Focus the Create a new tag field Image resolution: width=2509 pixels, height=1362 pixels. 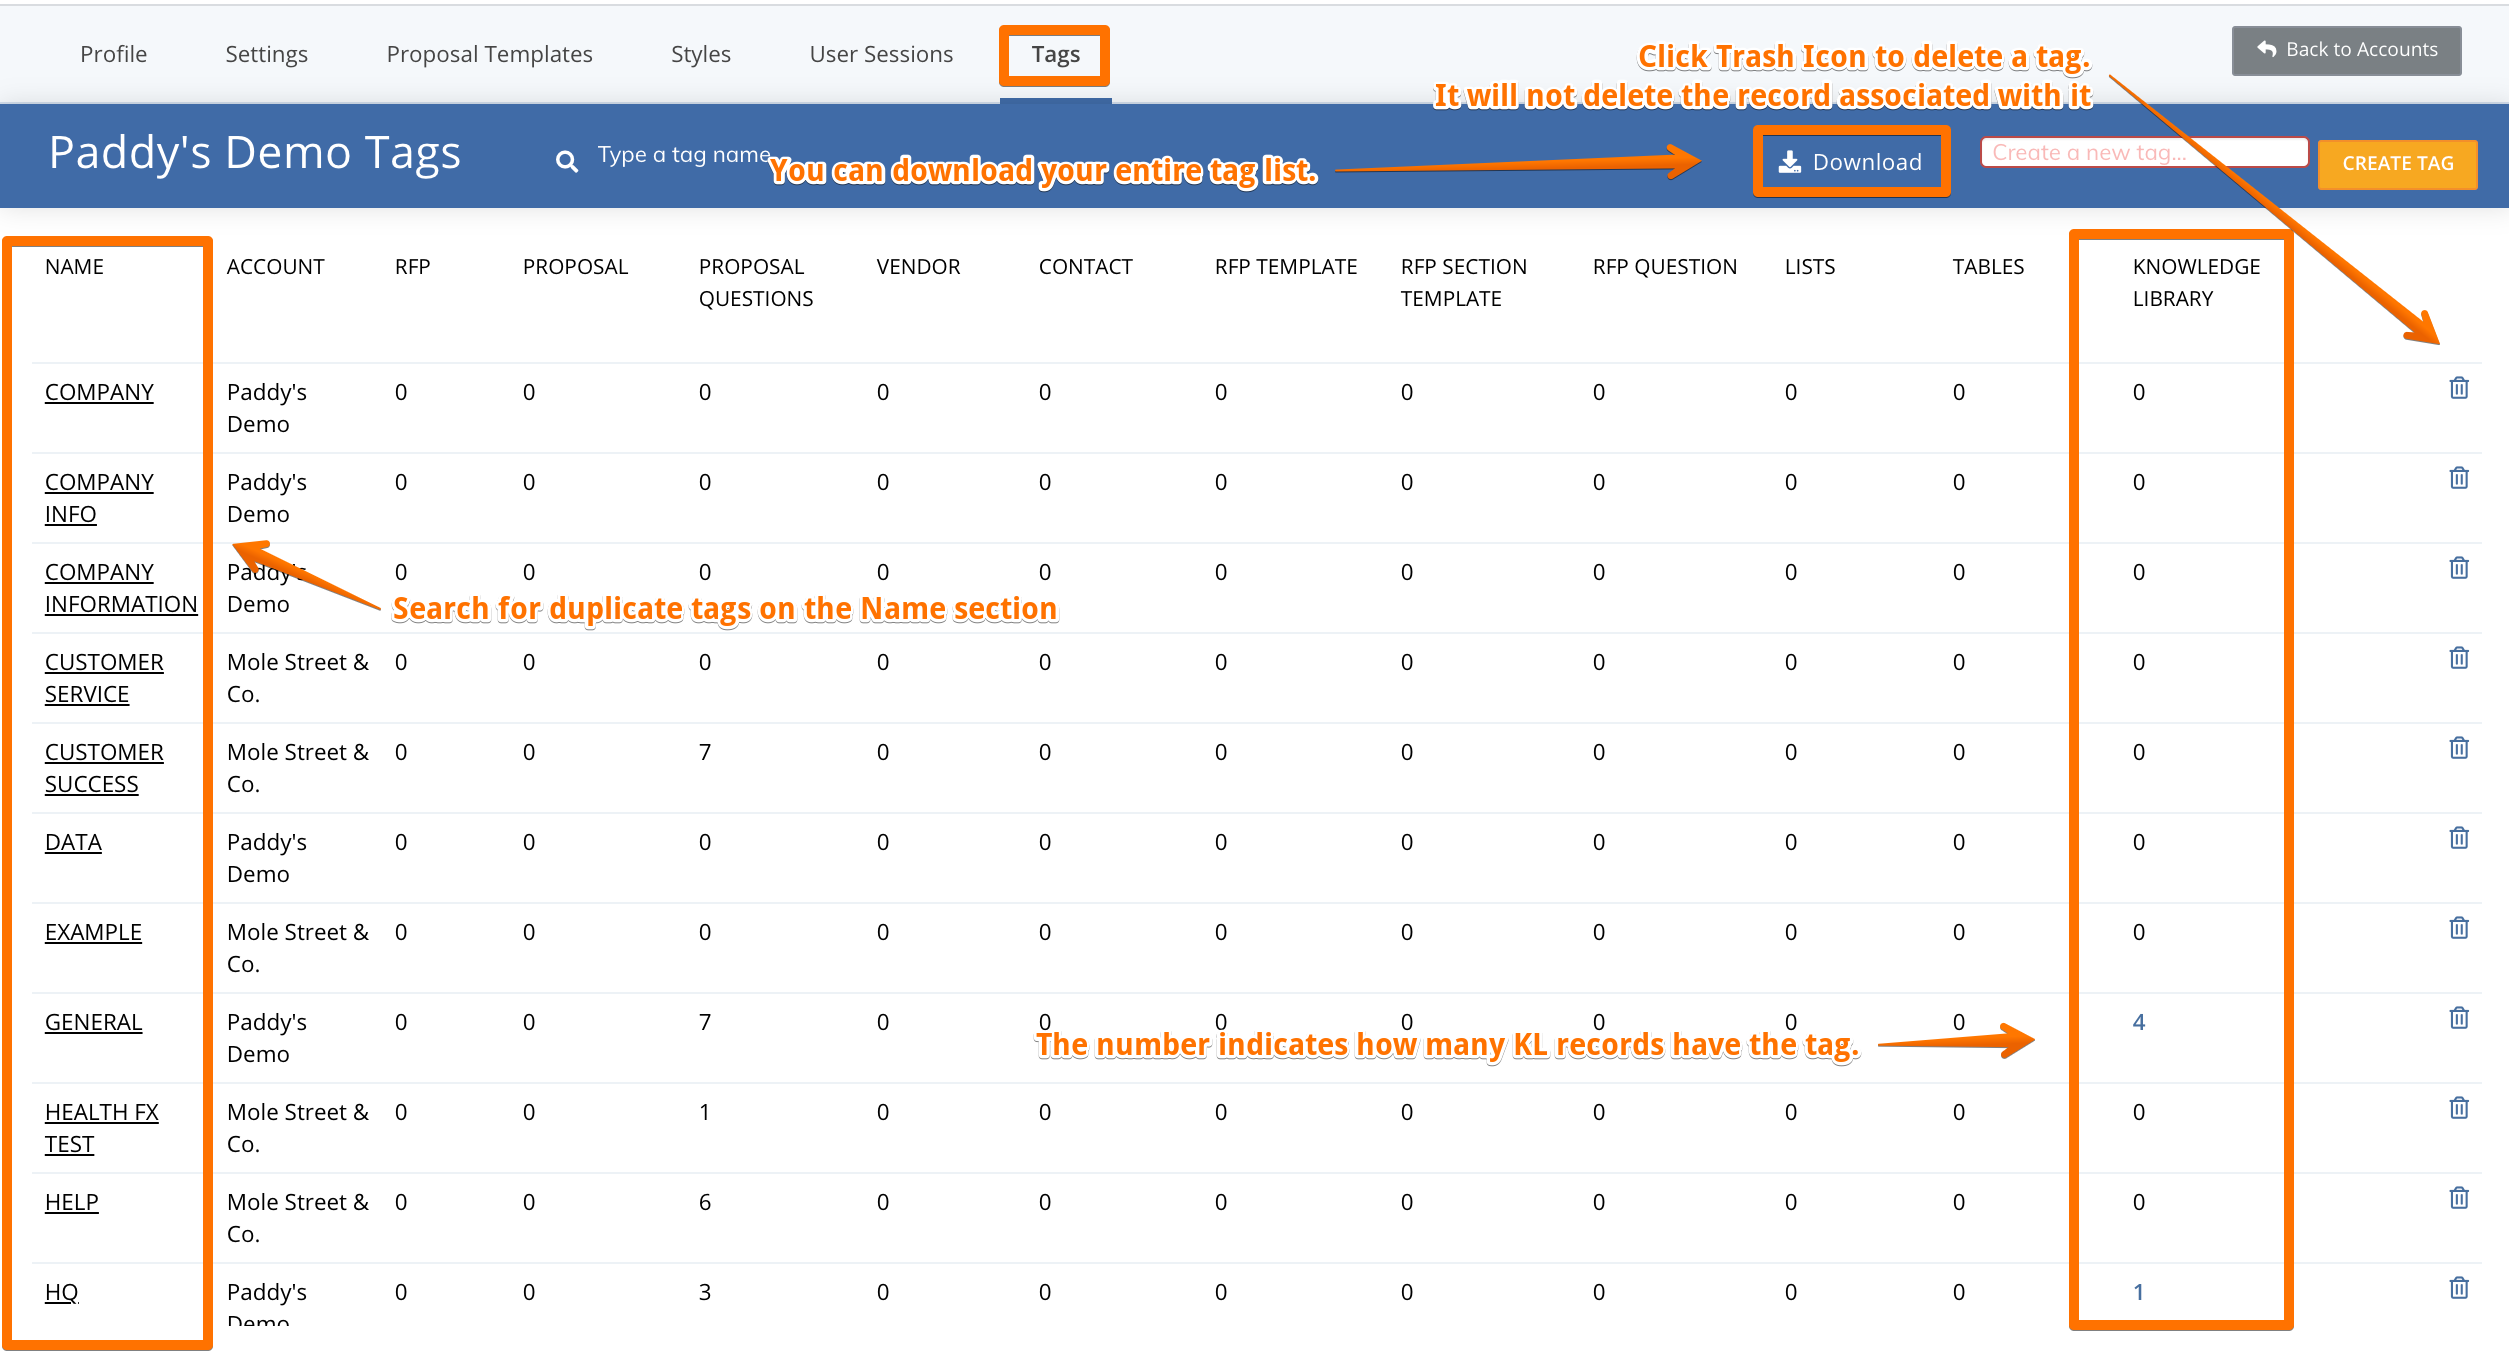click(2144, 153)
